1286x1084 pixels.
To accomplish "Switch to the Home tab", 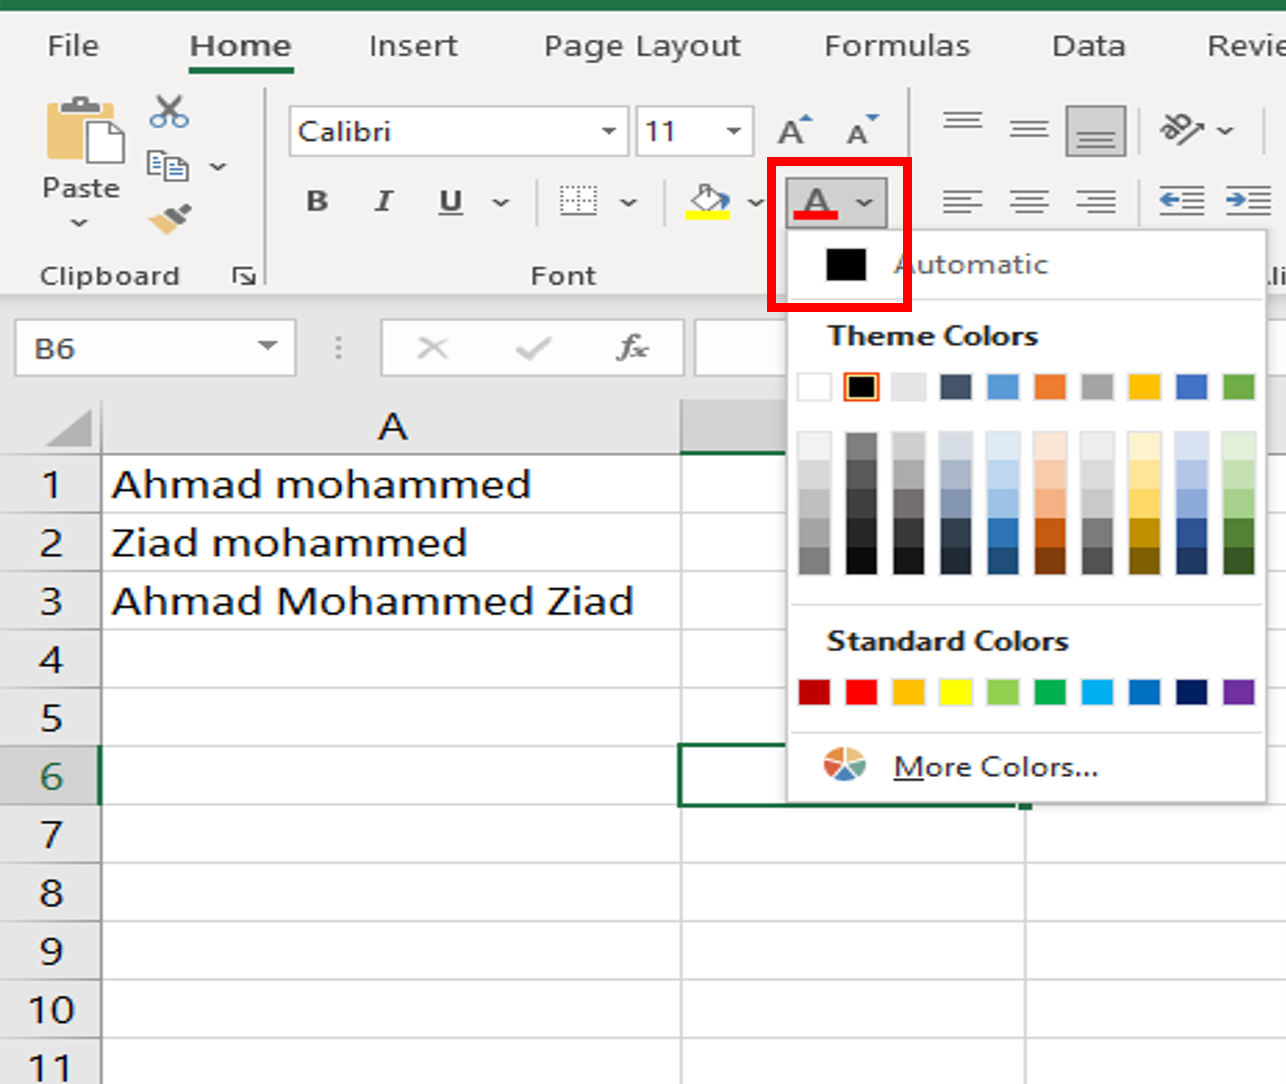I will (240, 46).
